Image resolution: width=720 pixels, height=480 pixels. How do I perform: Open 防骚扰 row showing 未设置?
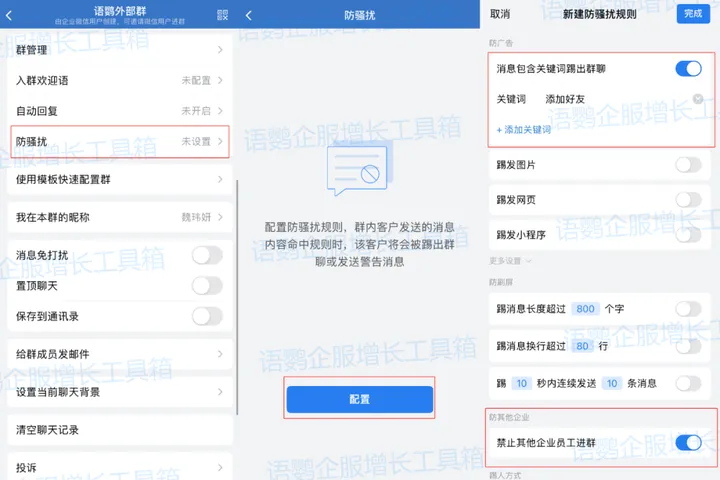pos(119,141)
